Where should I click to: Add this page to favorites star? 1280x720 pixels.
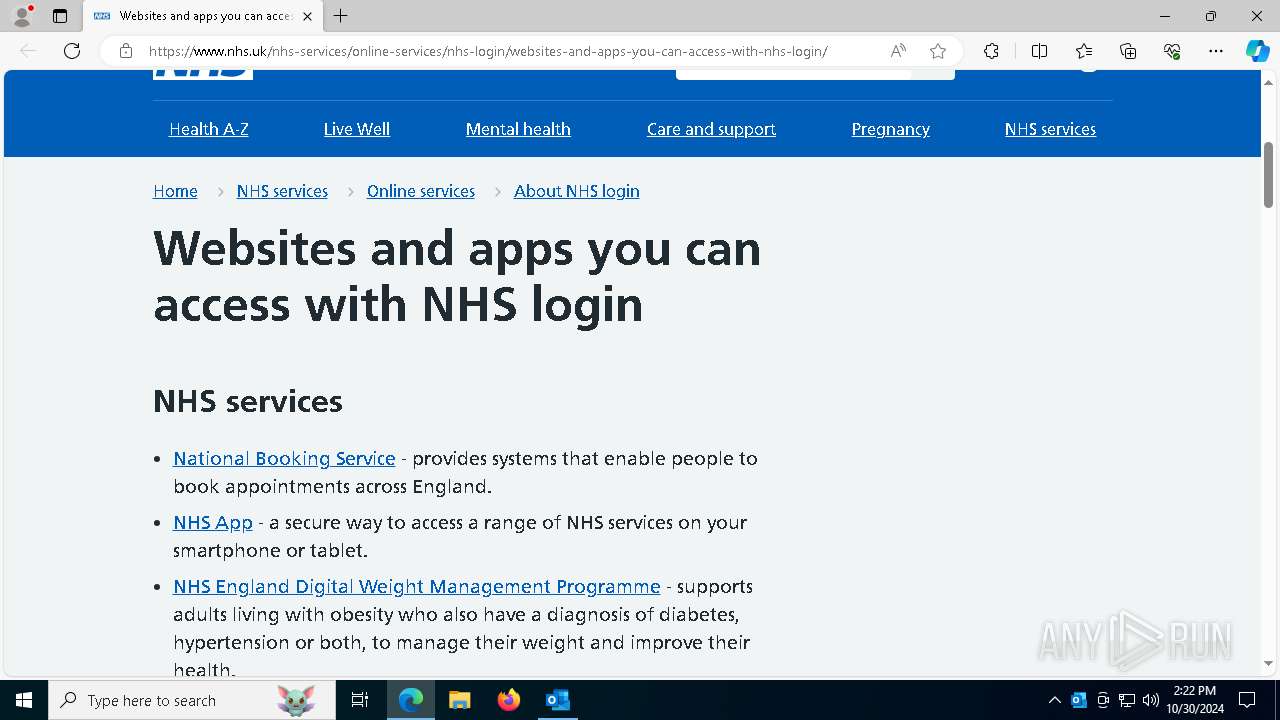[x=937, y=51]
